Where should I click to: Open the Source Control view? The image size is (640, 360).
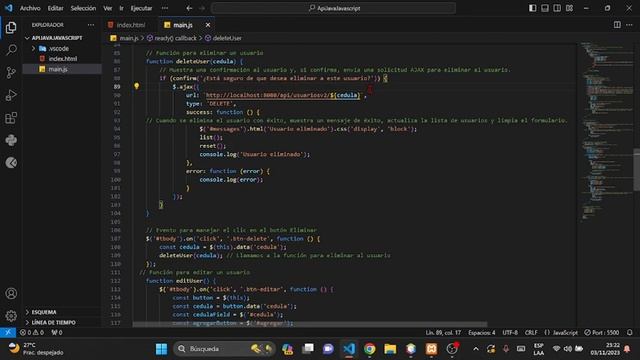[11, 73]
